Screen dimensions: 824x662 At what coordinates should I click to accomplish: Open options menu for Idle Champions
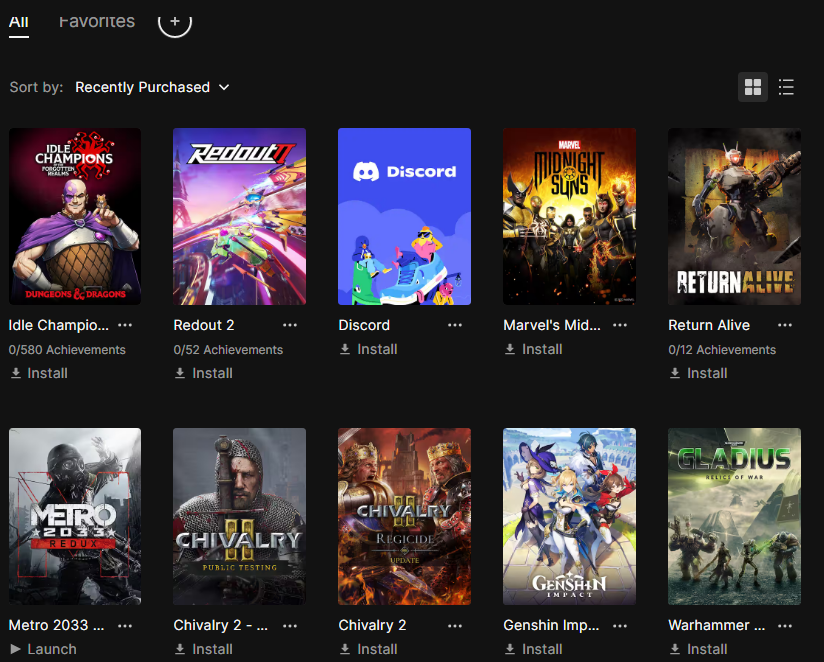(125, 325)
